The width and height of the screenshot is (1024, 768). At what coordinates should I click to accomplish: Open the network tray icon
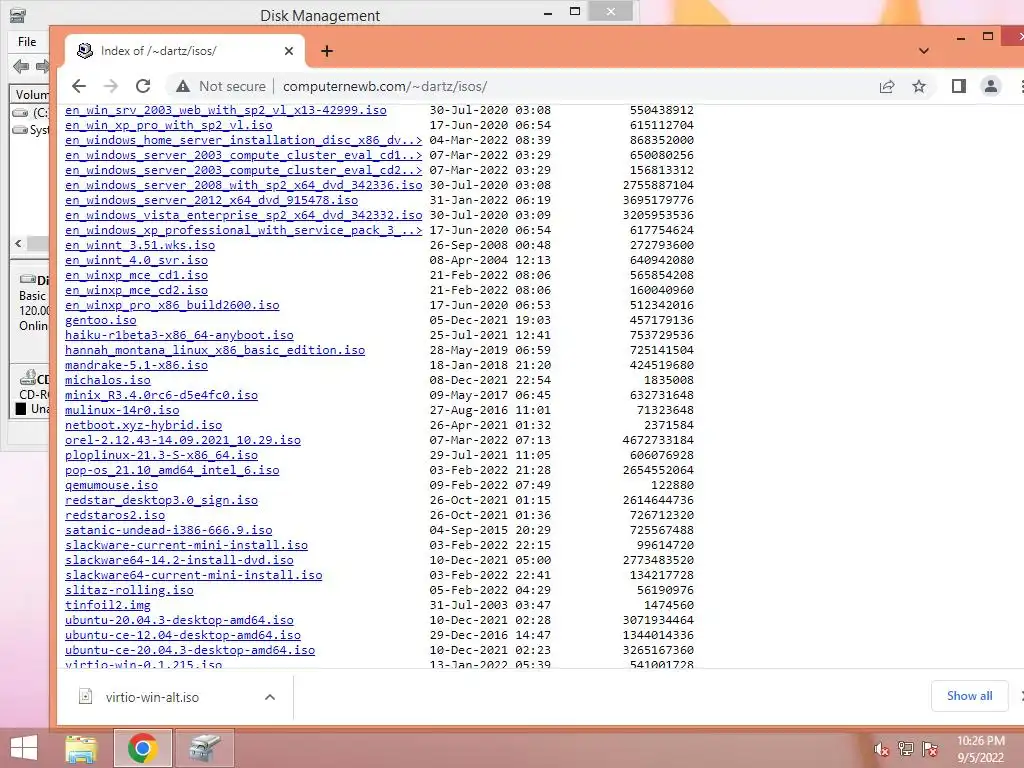pos(905,749)
